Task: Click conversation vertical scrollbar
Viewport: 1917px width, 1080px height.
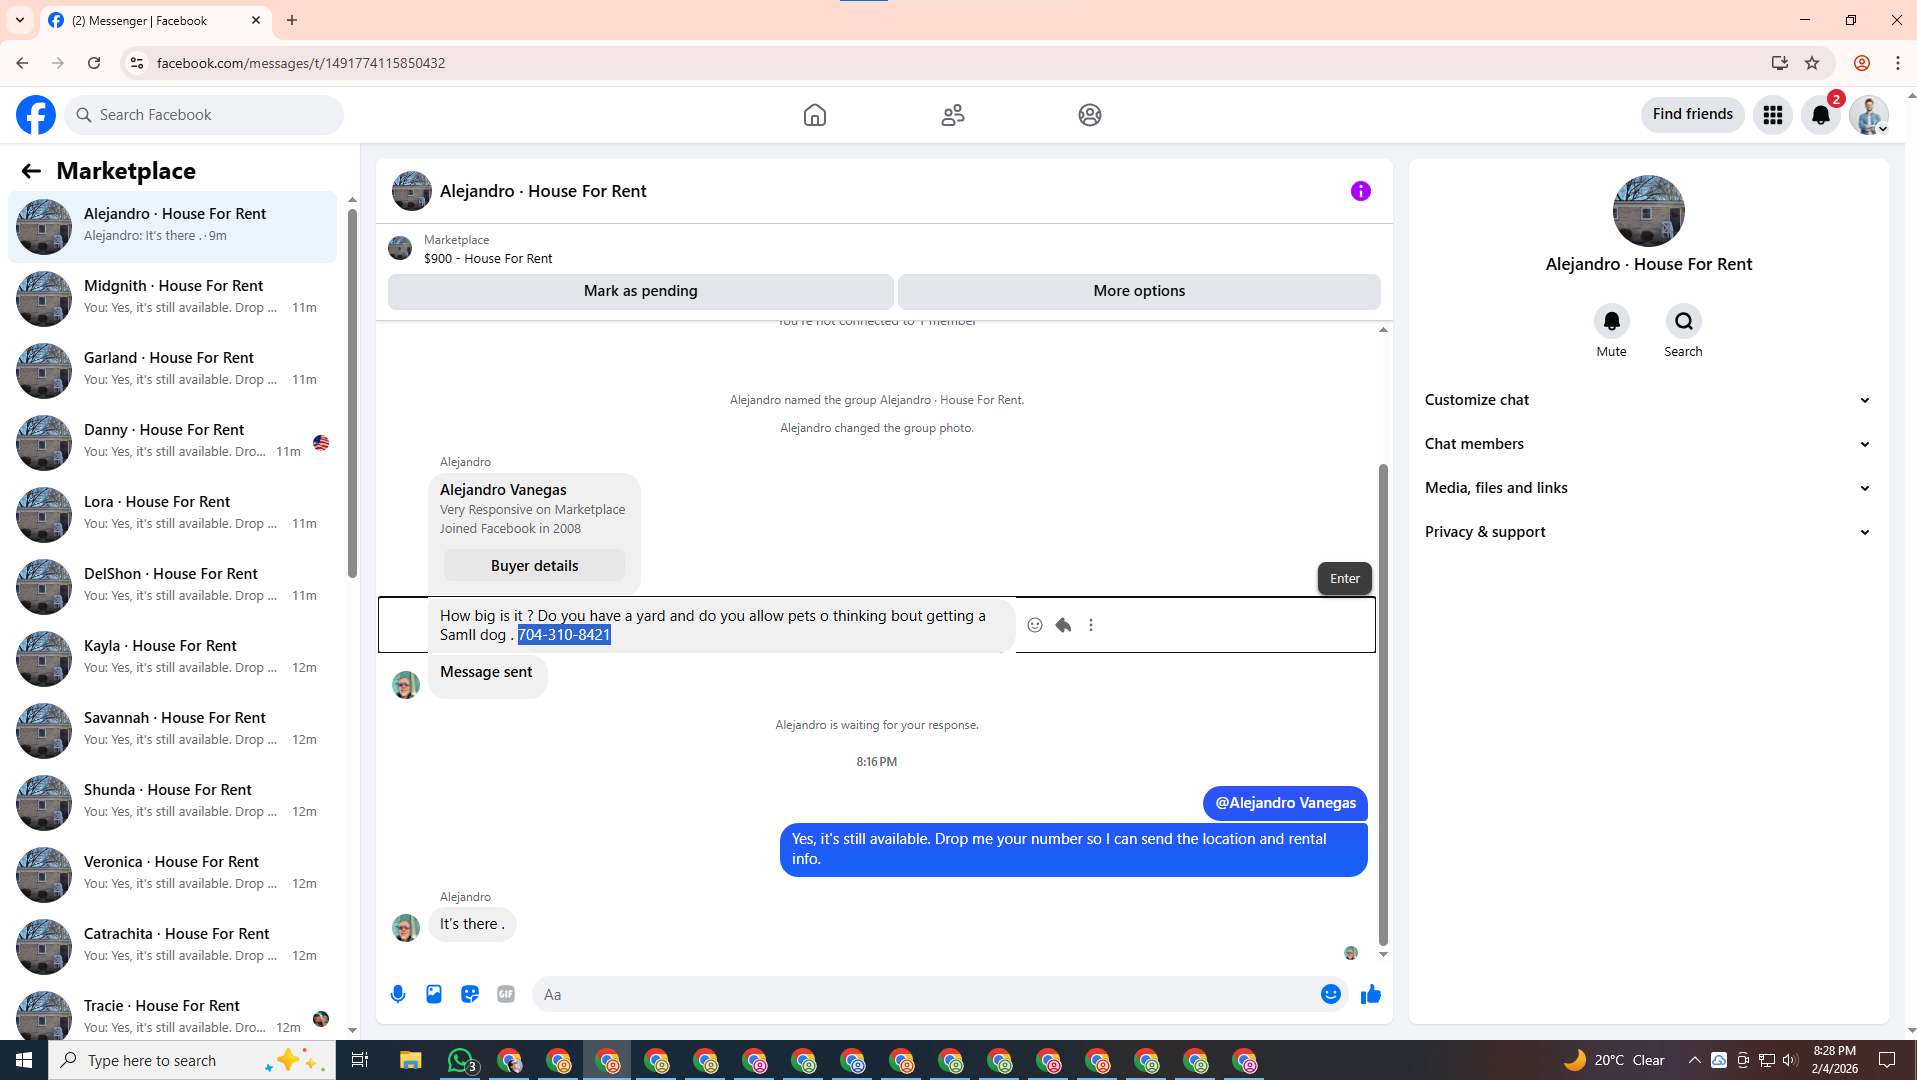Action: point(1383,705)
